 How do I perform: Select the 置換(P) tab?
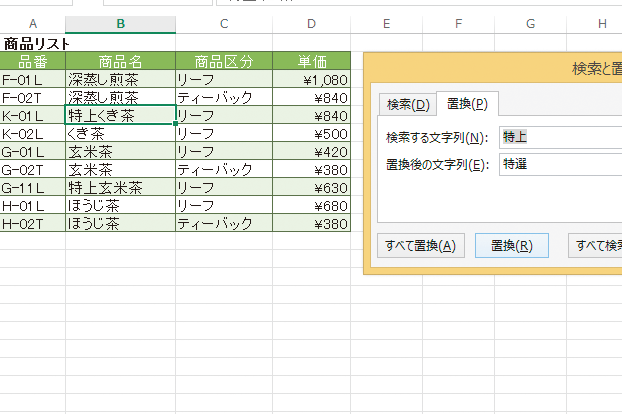click(467, 104)
